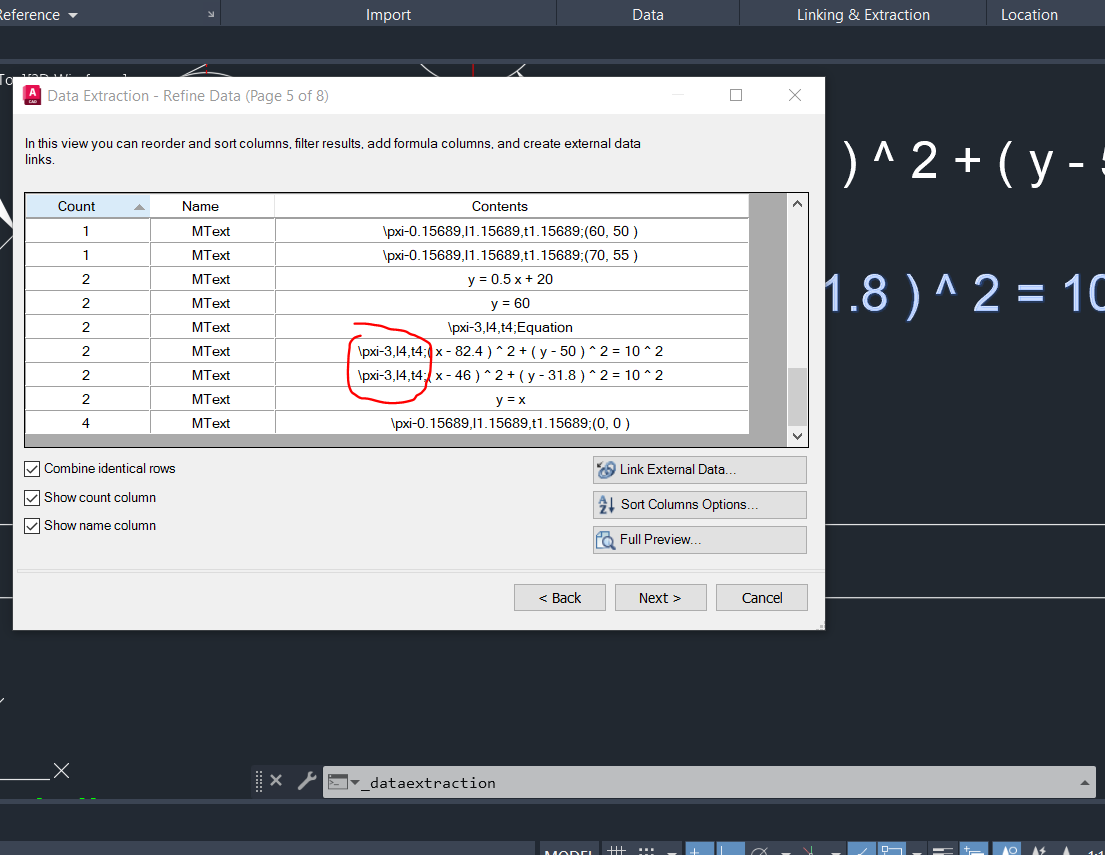Click the table scrollbar down arrow
The height and width of the screenshot is (855, 1105).
pyautogui.click(x=797, y=436)
